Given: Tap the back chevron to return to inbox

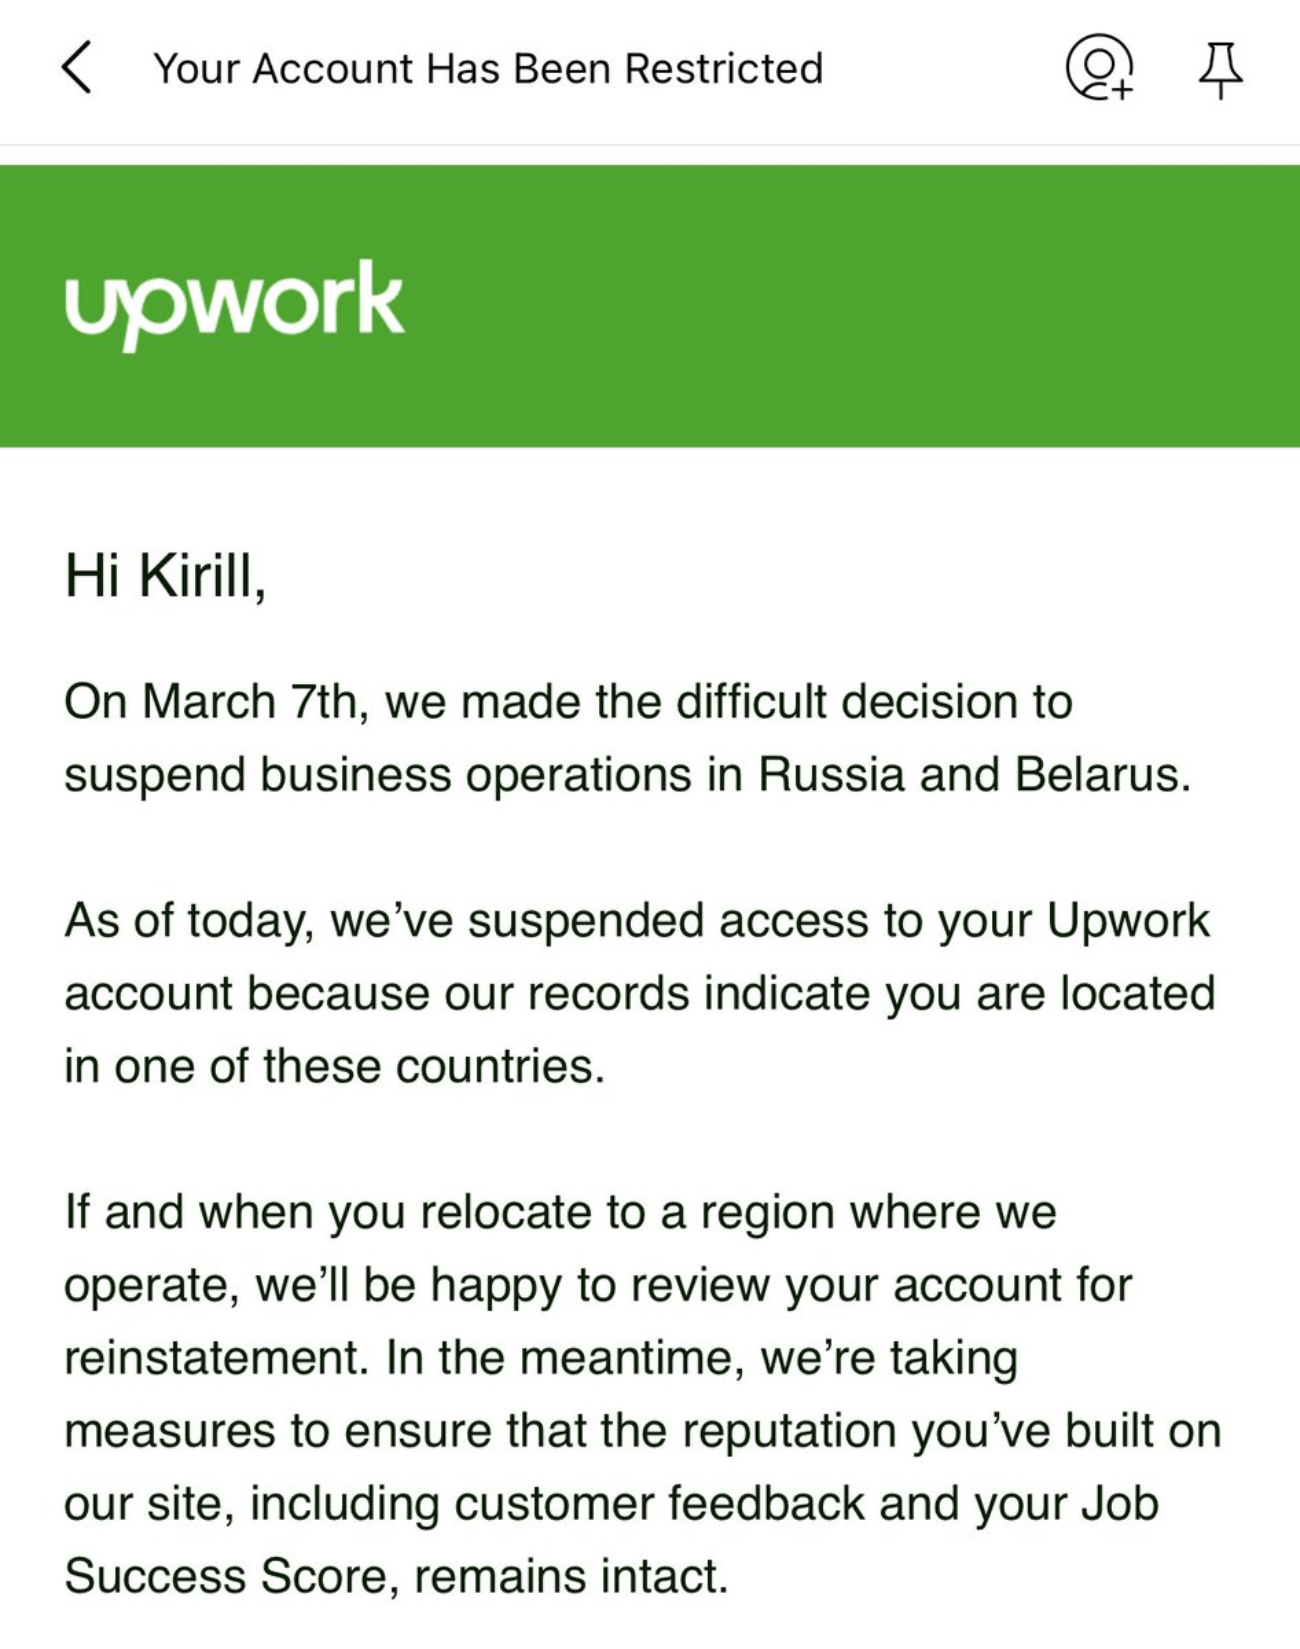Looking at the screenshot, I should [x=75, y=68].
